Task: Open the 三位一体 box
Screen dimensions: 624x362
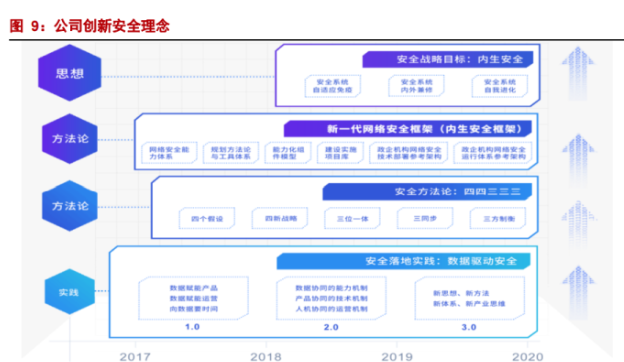Action: (353, 218)
